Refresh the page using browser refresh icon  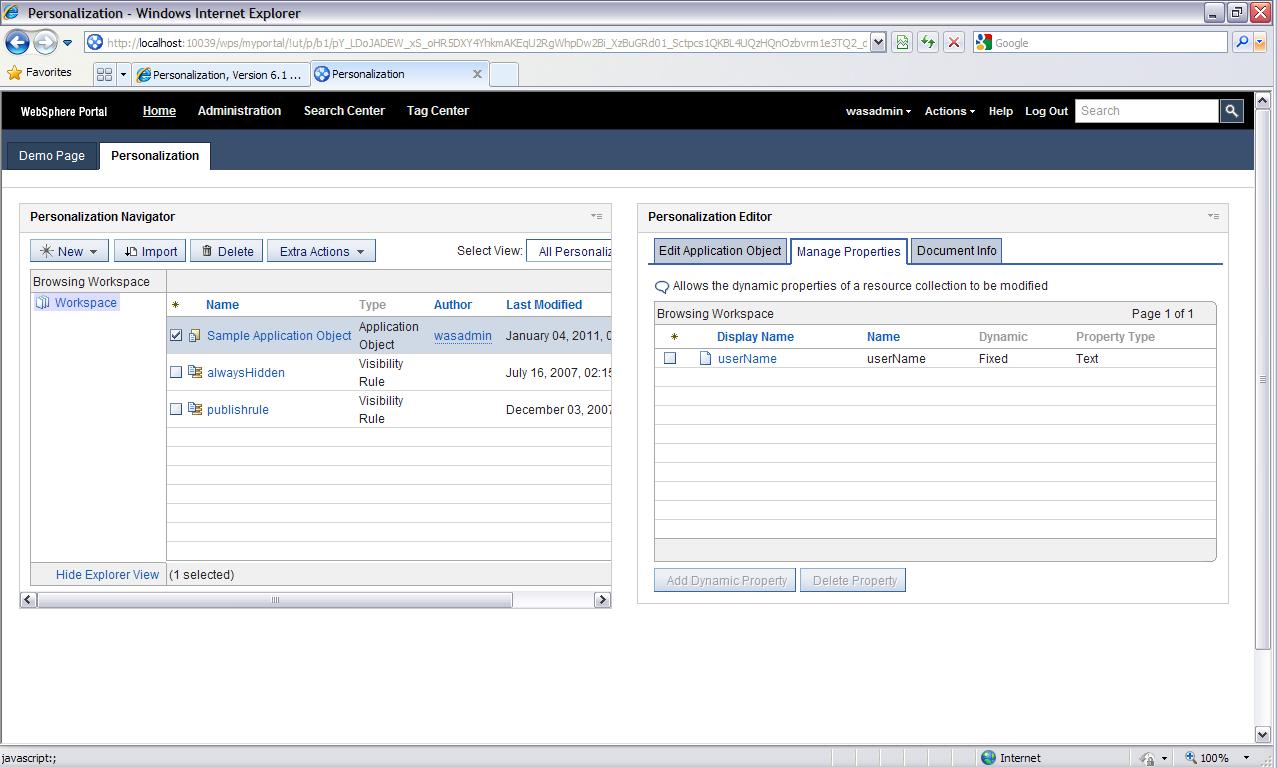click(925, 42)
